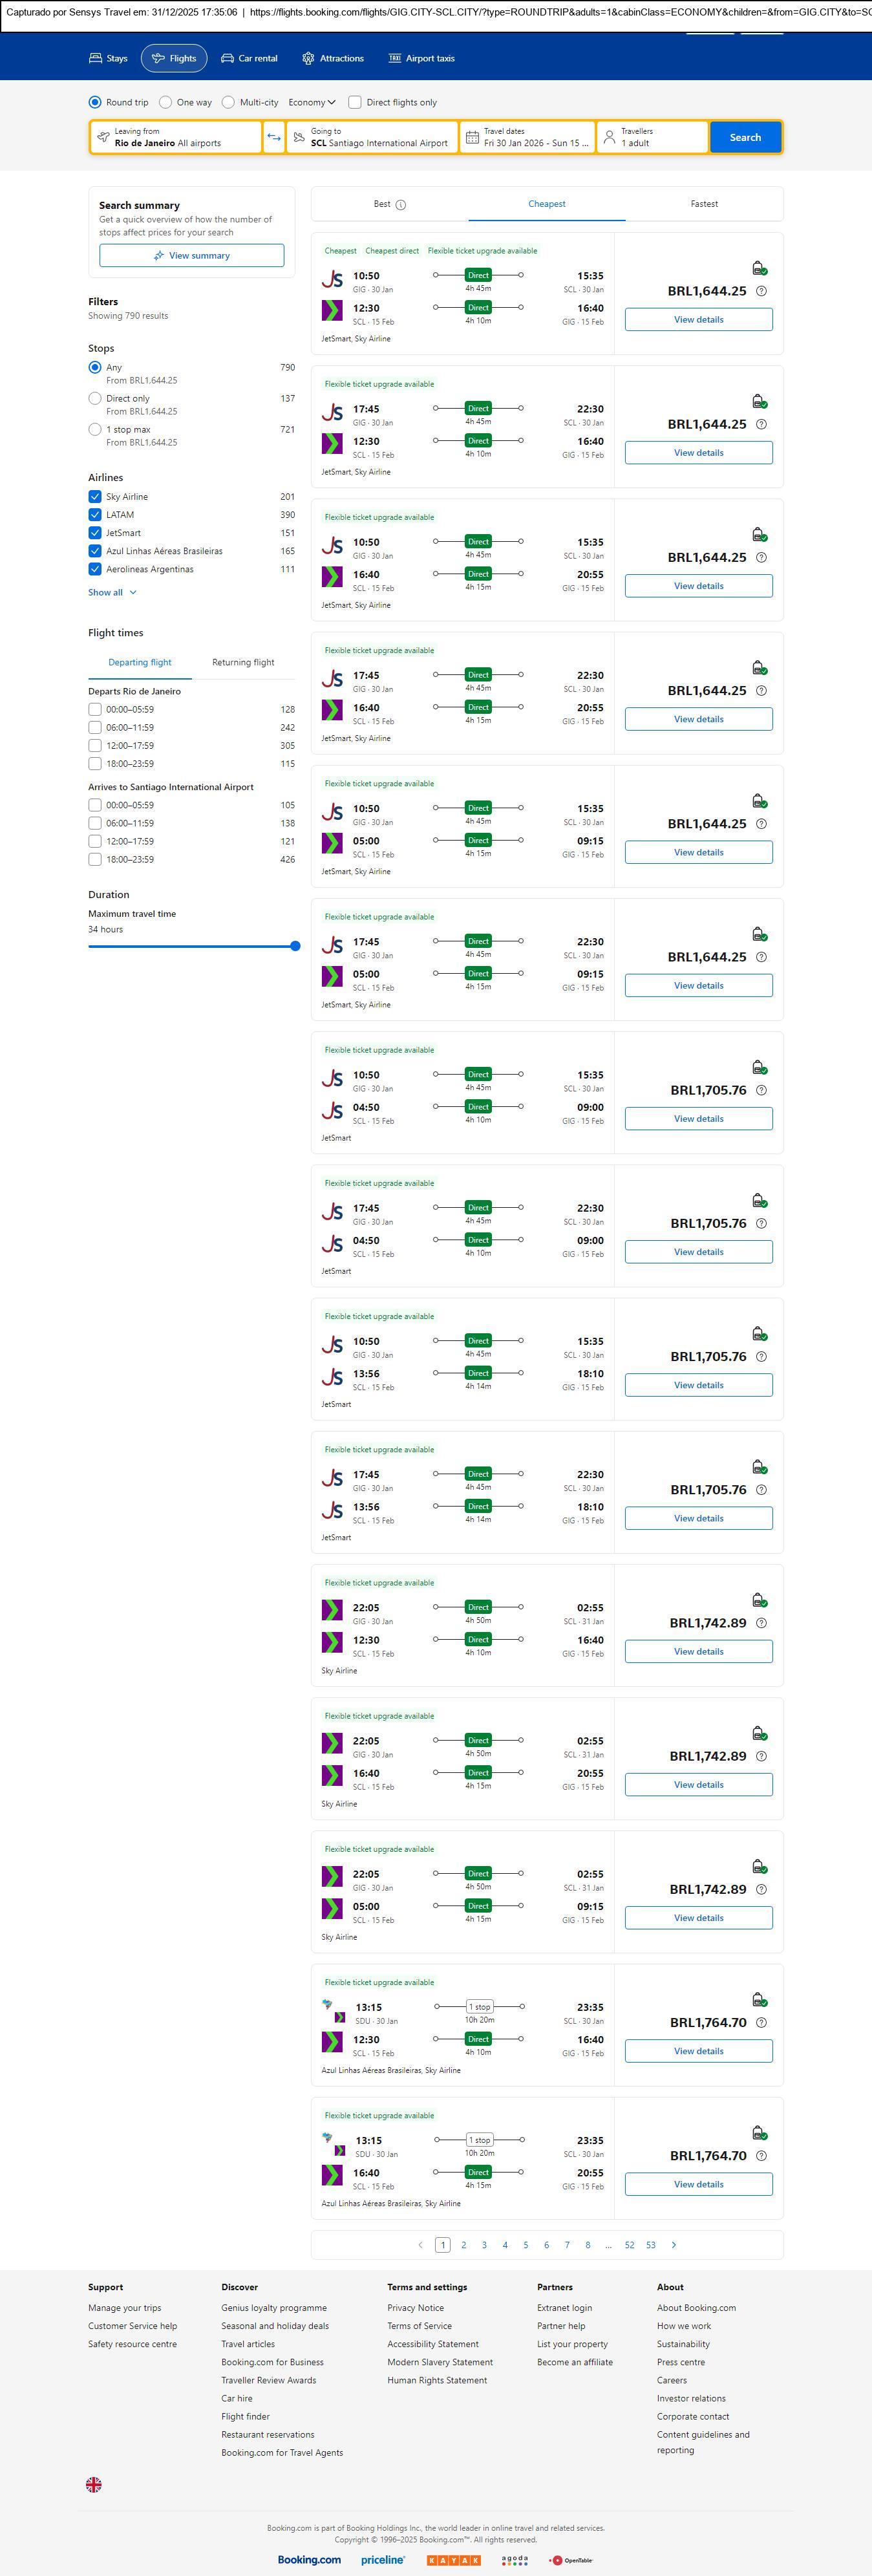Switch to the Fastest results tab
The height and width of the screenshot is (2576, 872).
[x=704, y=204]
